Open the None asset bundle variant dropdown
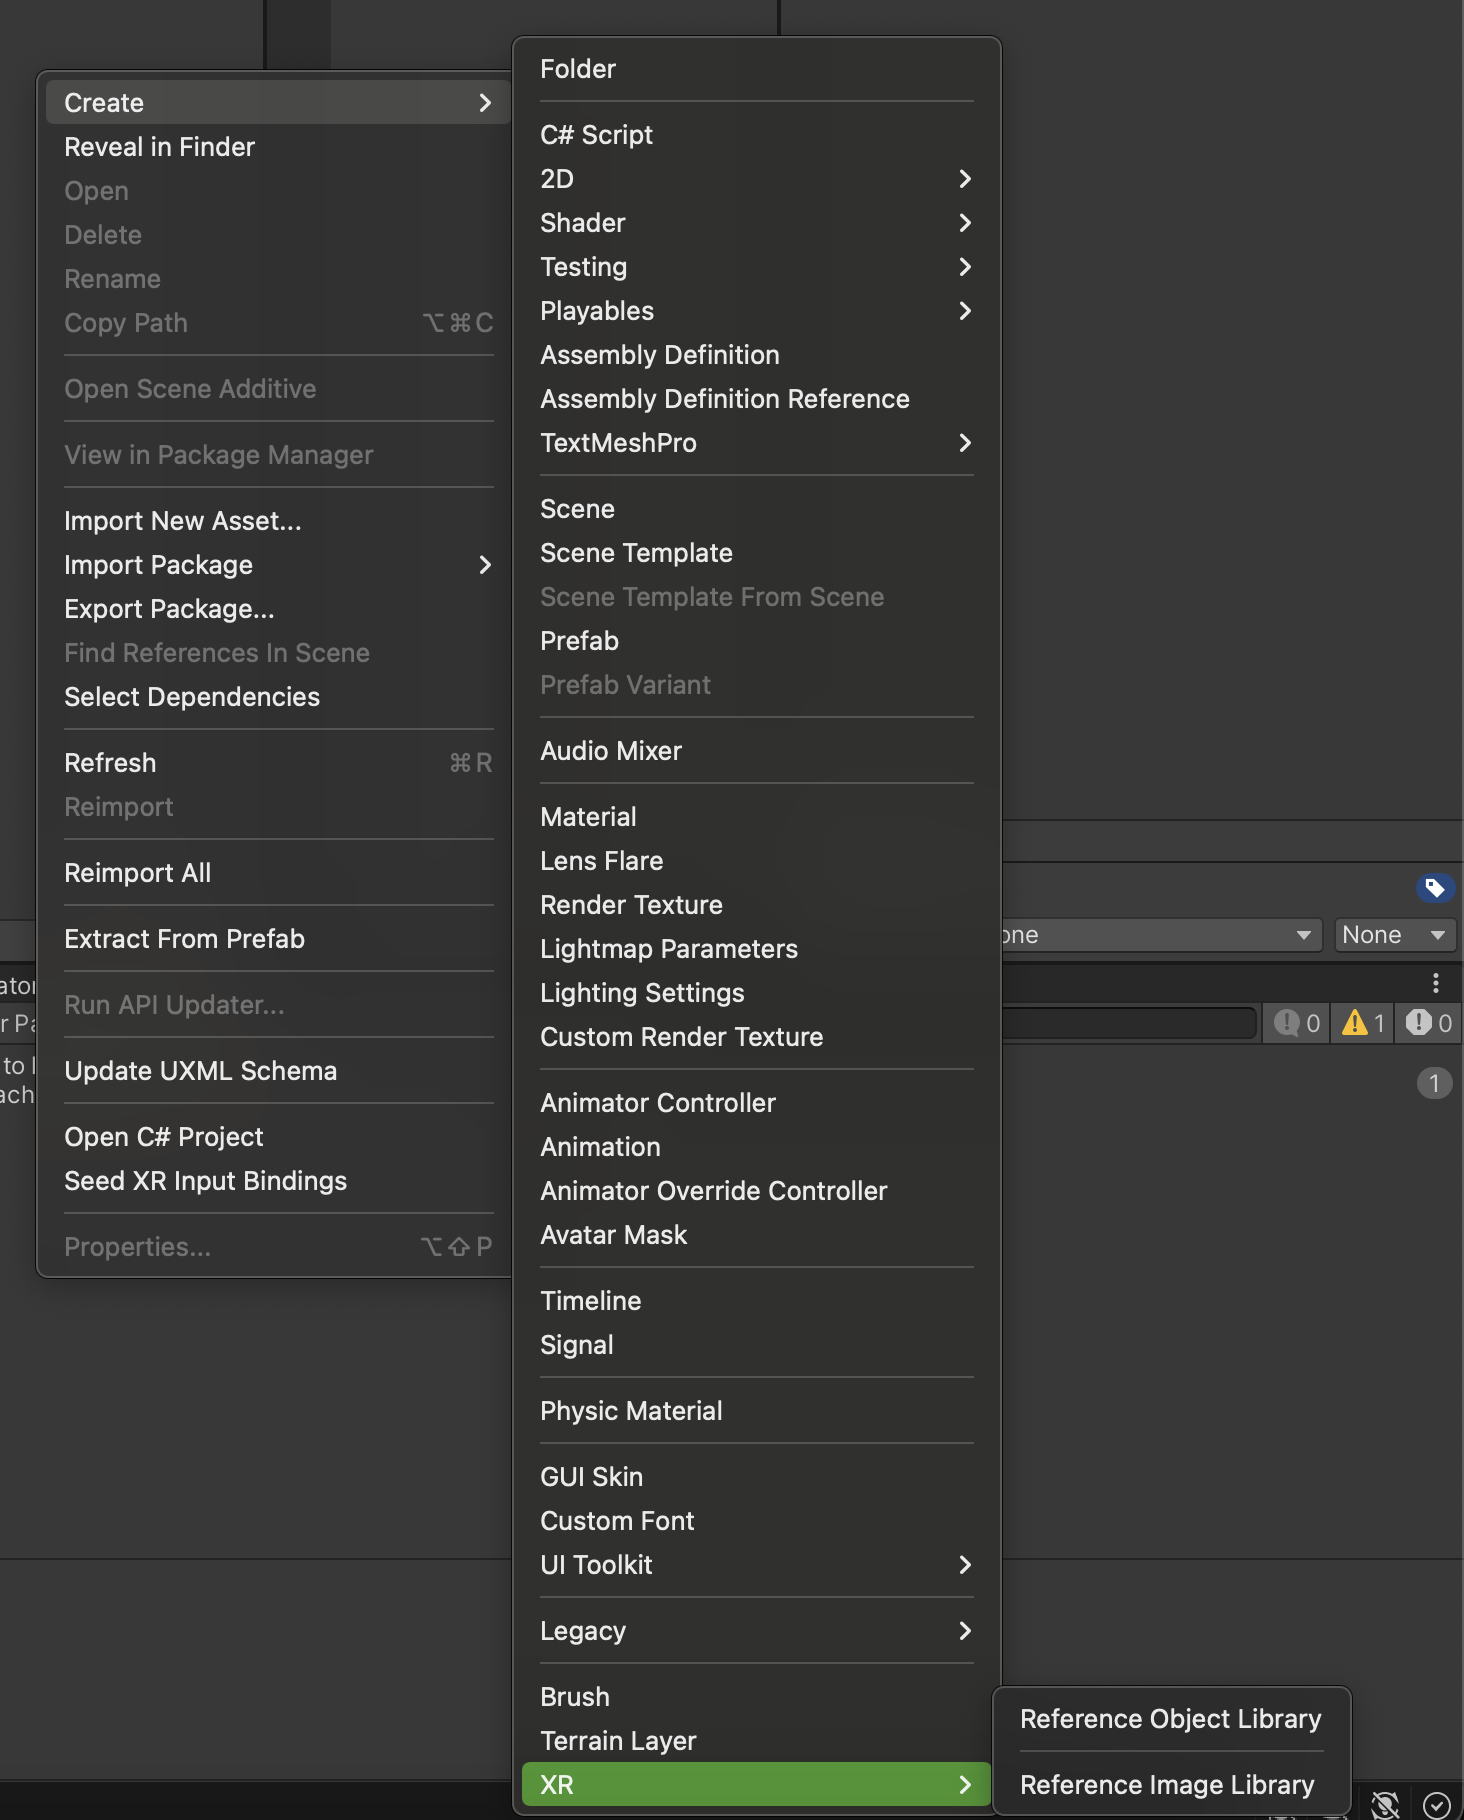 pyautogui.click(x=1394, y=935)
